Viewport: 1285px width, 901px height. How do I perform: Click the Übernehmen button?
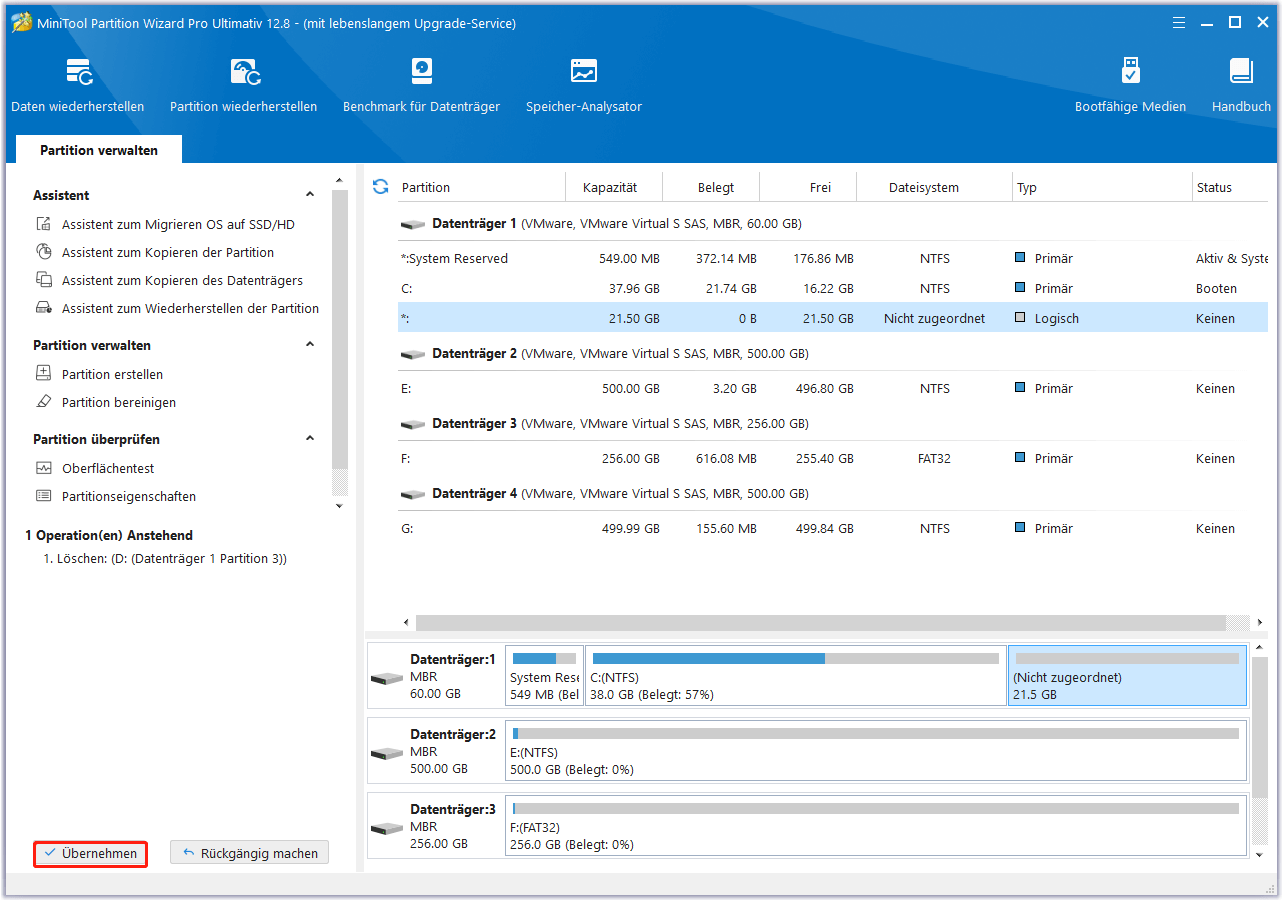[90, 853]
